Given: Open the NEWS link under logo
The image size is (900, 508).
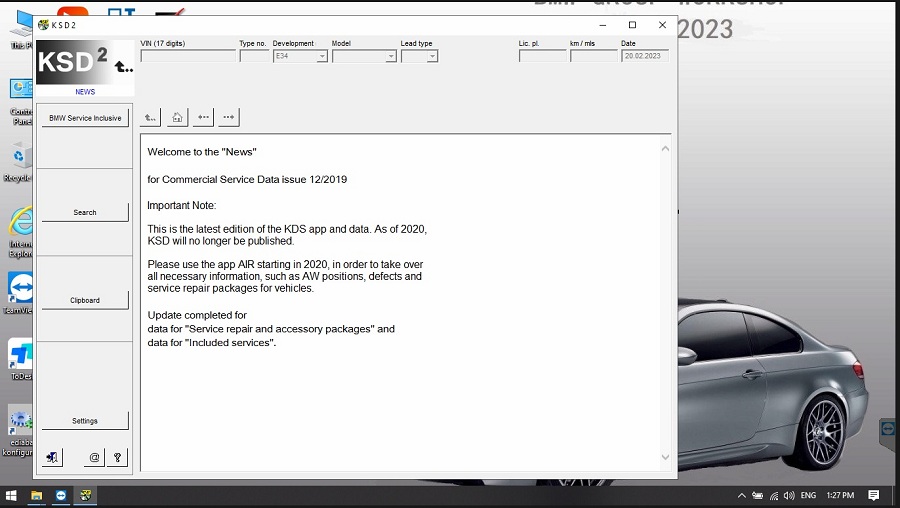Looking at the screenshot, I should click(x=85, y=92).
